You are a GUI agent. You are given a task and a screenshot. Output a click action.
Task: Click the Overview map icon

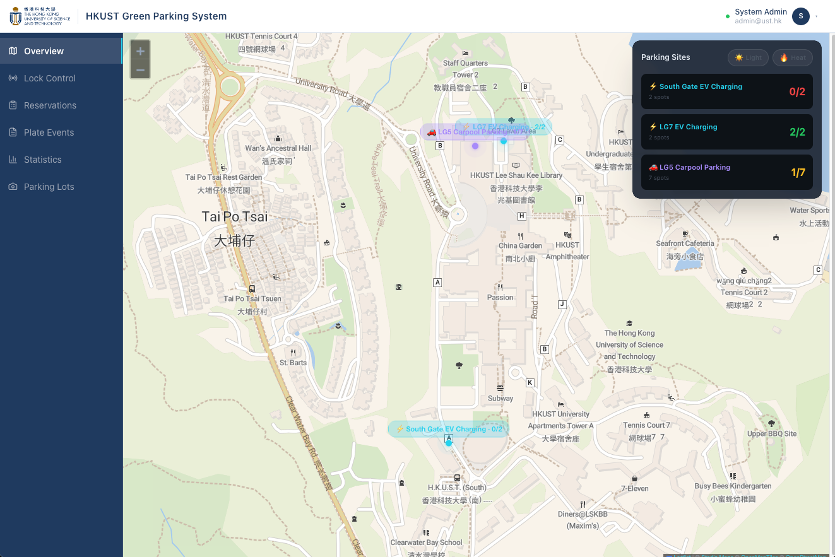(x=13, y=51)
